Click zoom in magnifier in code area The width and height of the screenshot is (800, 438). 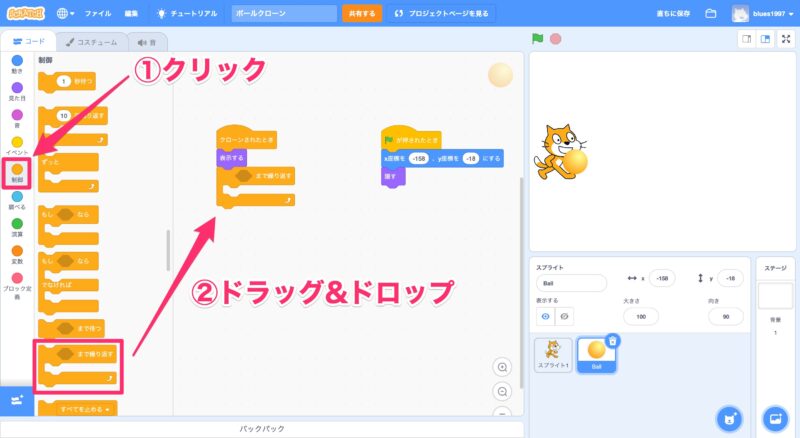click(x=502, y=367)
